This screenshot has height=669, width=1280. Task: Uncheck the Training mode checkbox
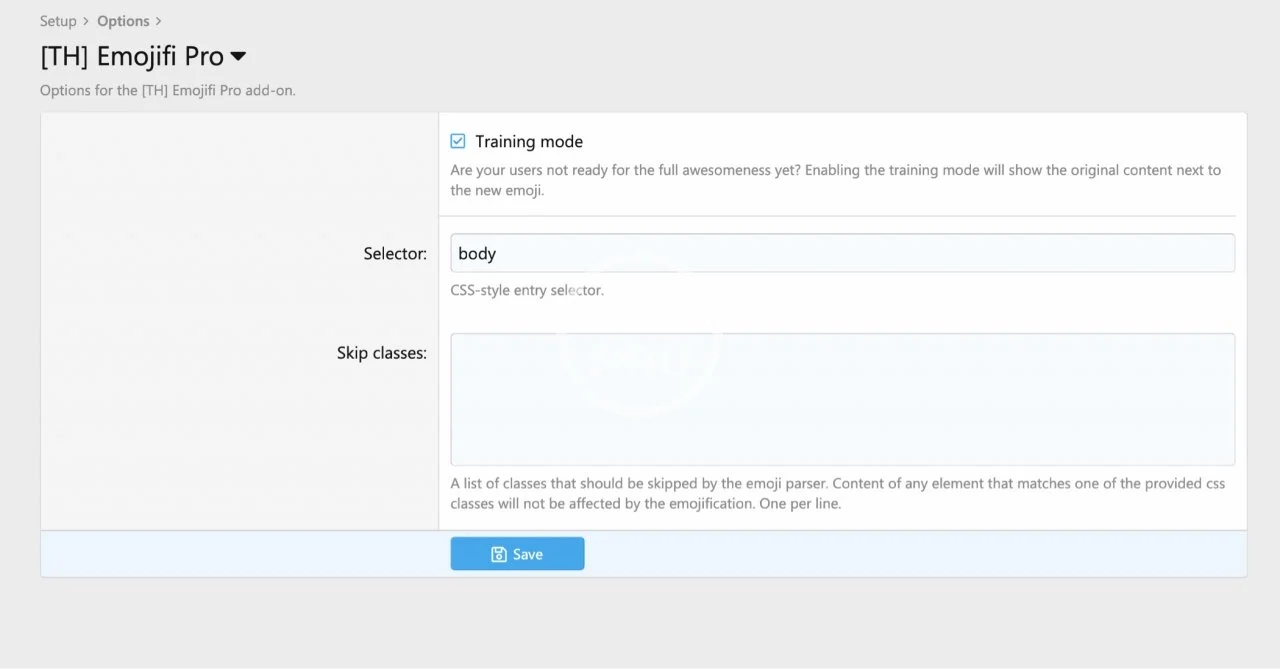click(x=458, y=142)
